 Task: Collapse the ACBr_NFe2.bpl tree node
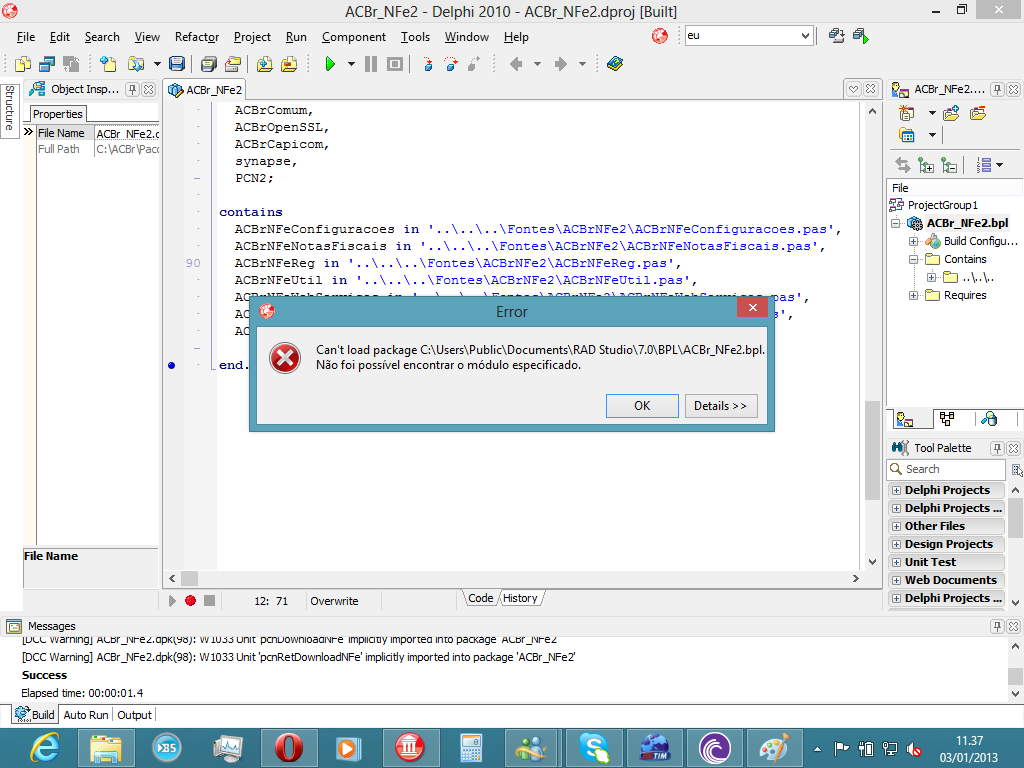pyautogui.click(x=896, y=223)
